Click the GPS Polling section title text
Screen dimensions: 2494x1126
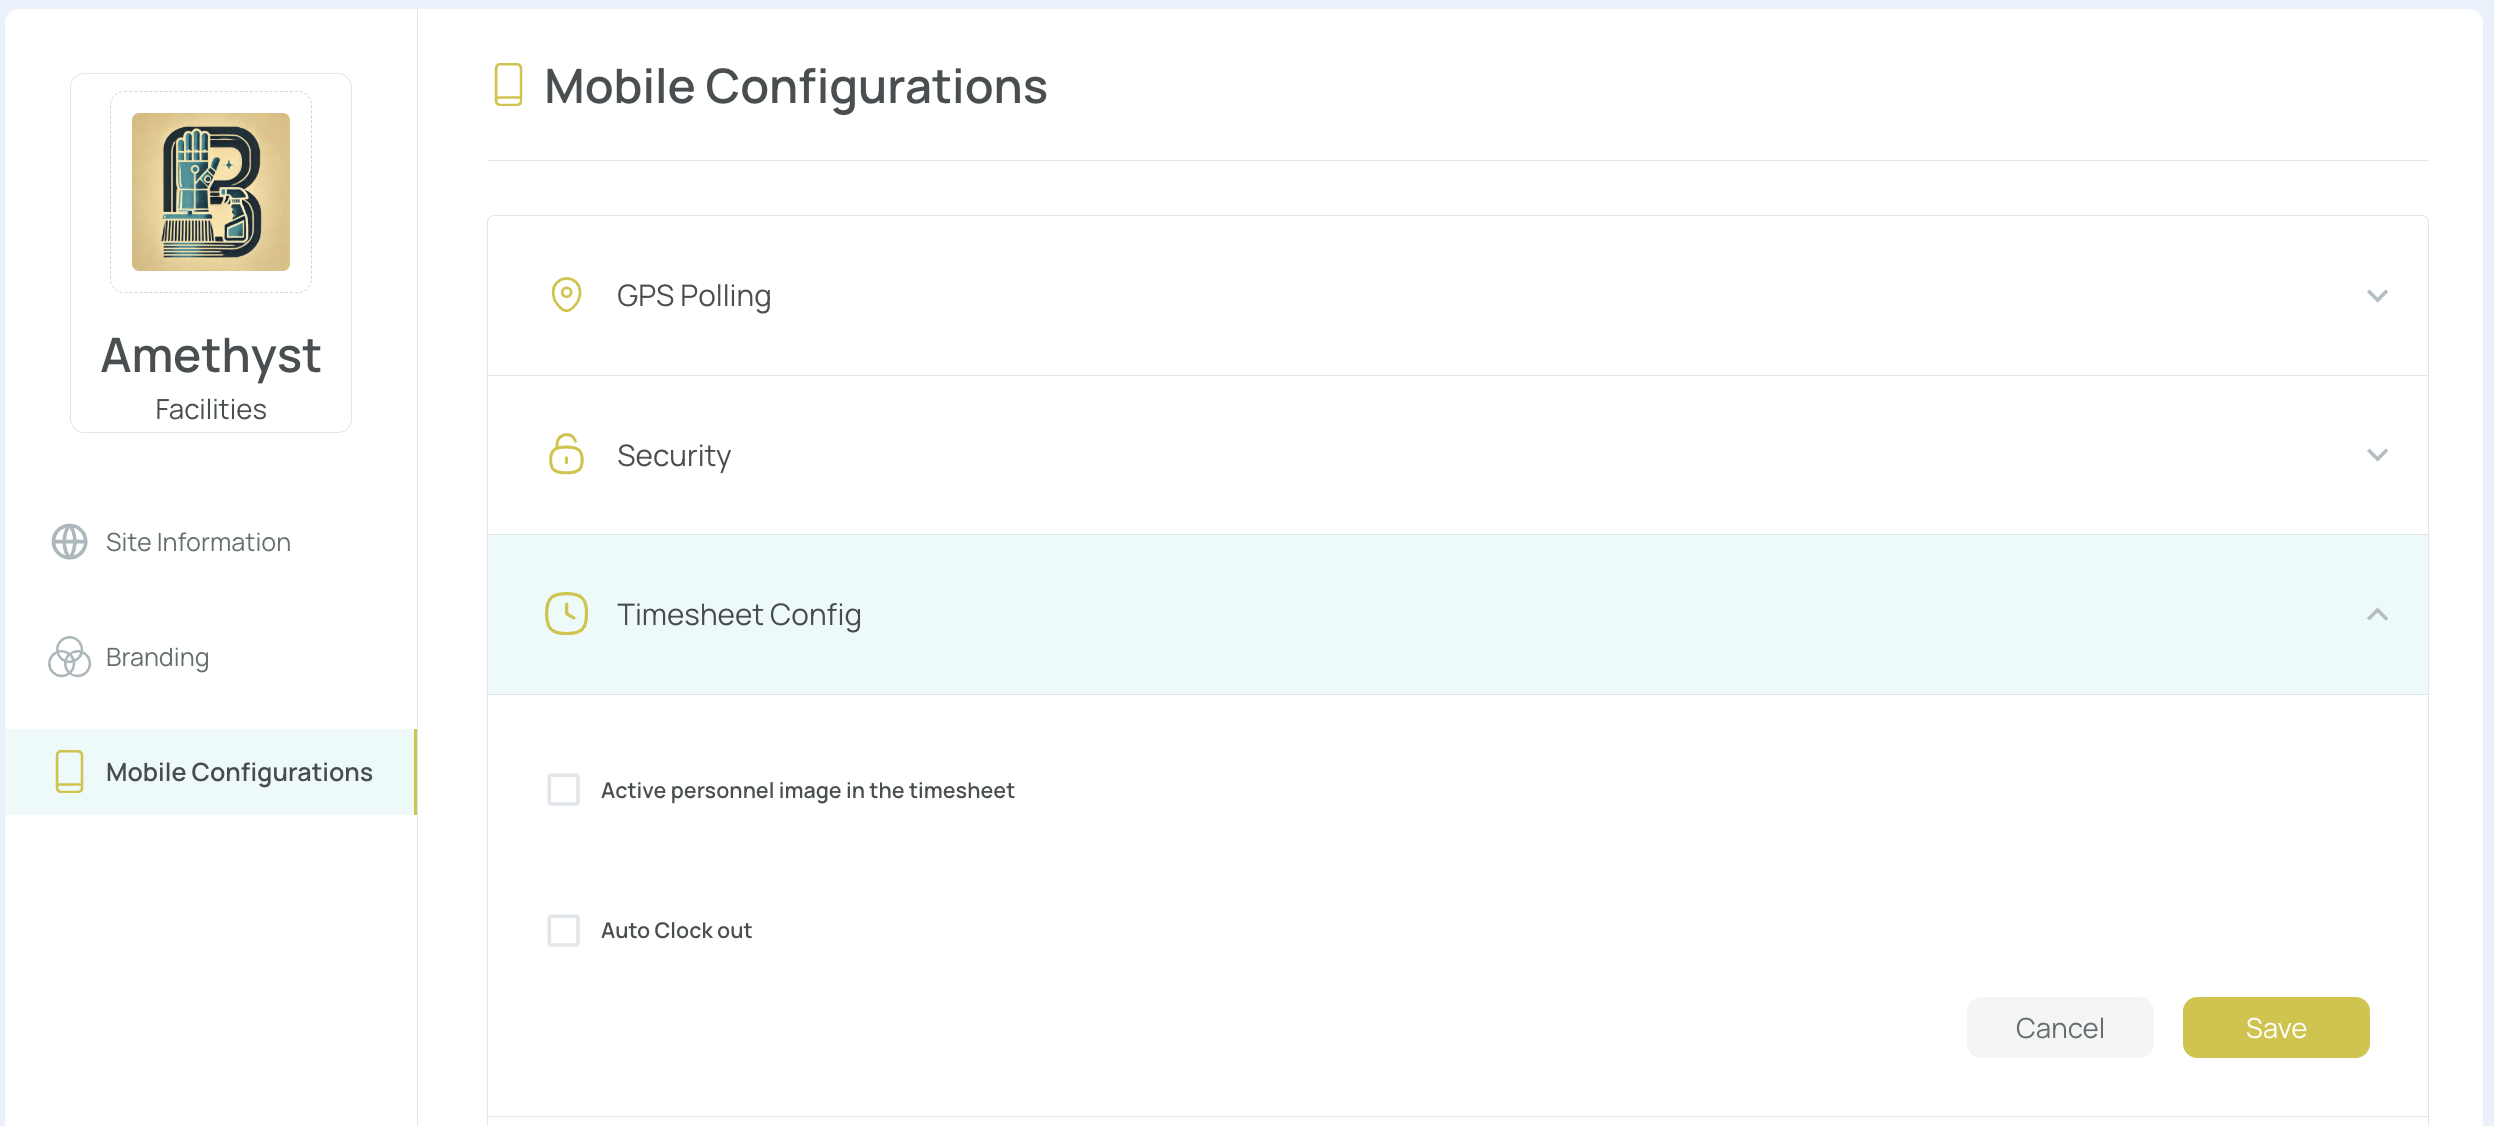694,296
